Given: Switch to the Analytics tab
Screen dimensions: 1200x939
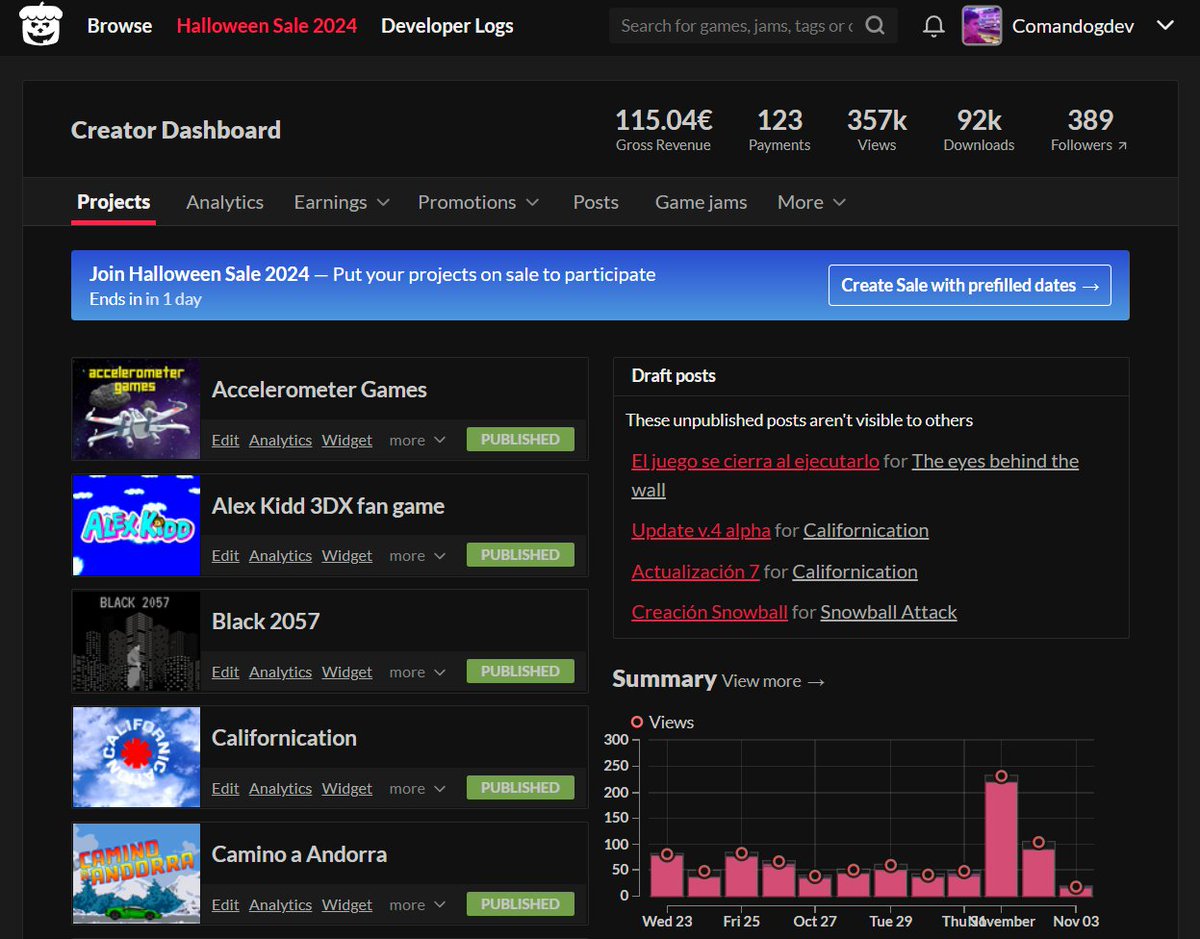Looking at the screenshot, I should 225,202.
